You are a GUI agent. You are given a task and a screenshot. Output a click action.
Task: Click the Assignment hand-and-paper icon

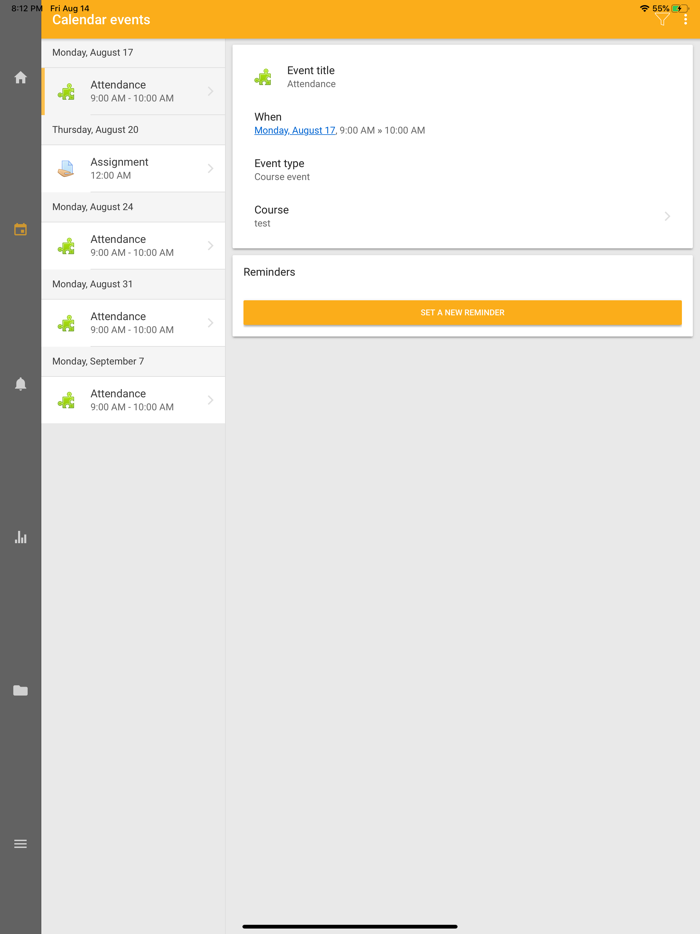66,169
